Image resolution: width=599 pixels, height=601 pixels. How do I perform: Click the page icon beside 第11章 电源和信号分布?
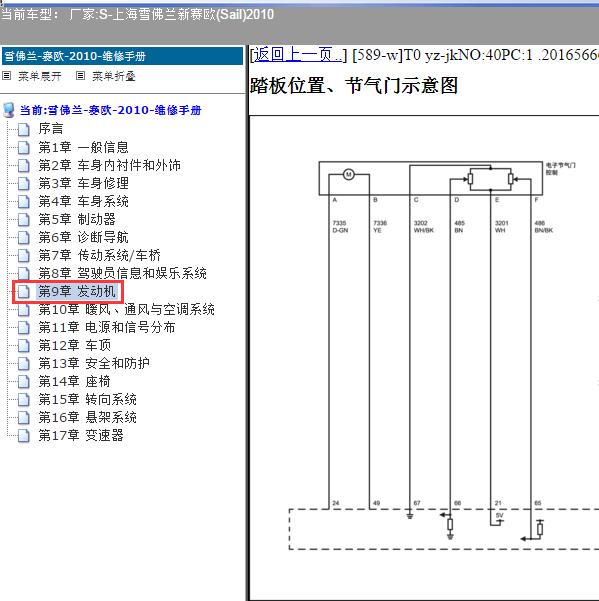click(x=24, y=327)
